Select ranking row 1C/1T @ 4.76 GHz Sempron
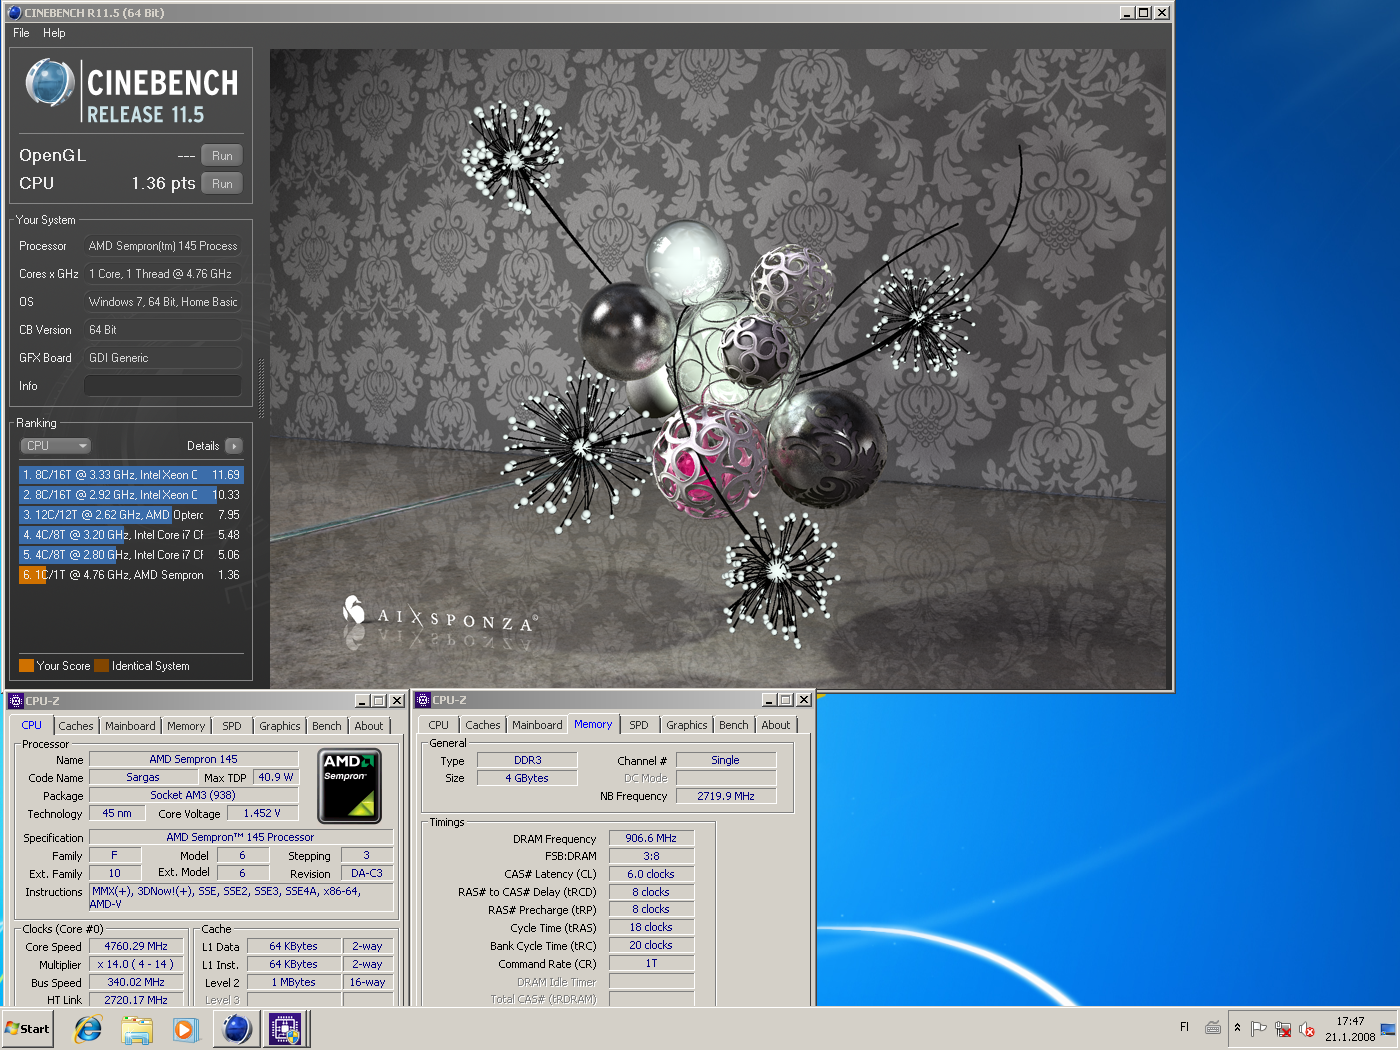 point(131,575)
